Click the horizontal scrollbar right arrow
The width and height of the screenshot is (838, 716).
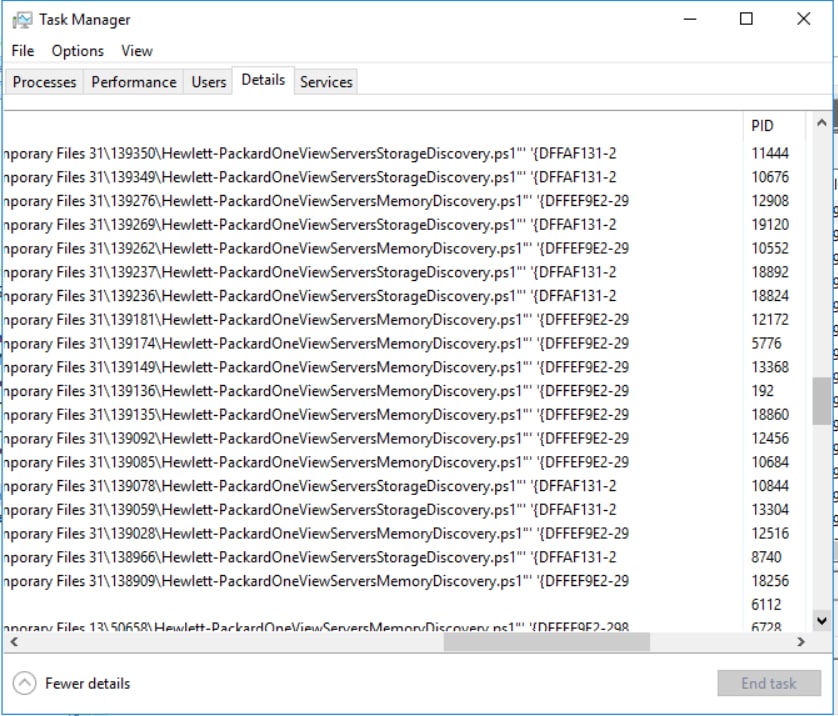(801, 642)
